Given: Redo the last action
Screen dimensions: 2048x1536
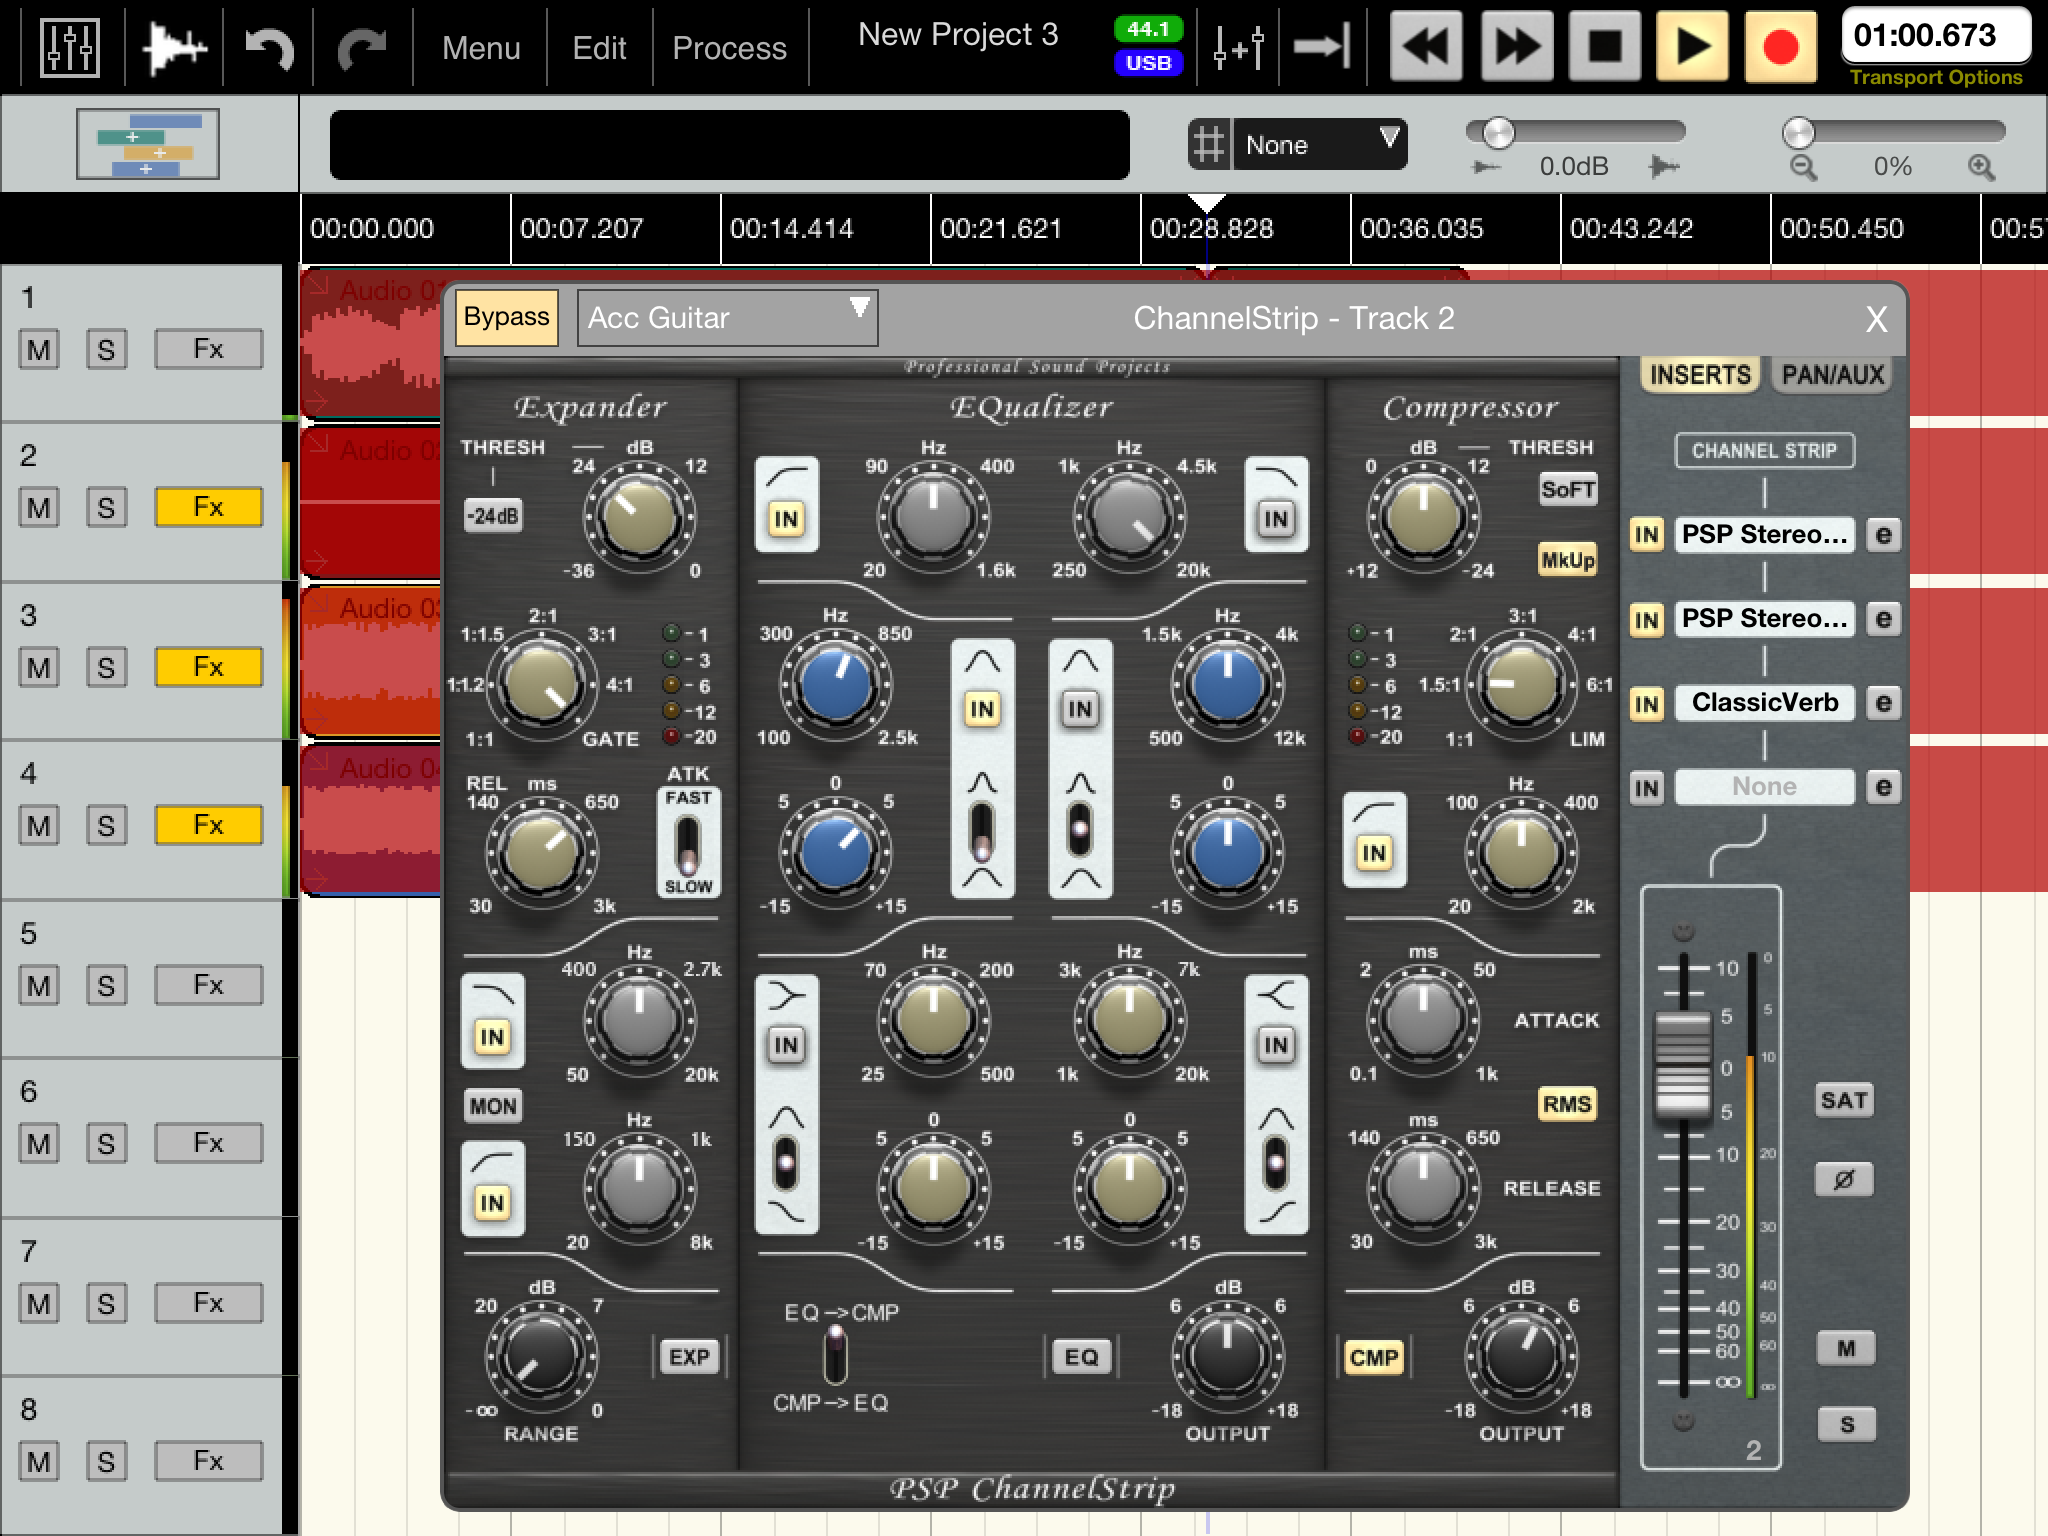Looking at the screenshot, I should point(362,48).
